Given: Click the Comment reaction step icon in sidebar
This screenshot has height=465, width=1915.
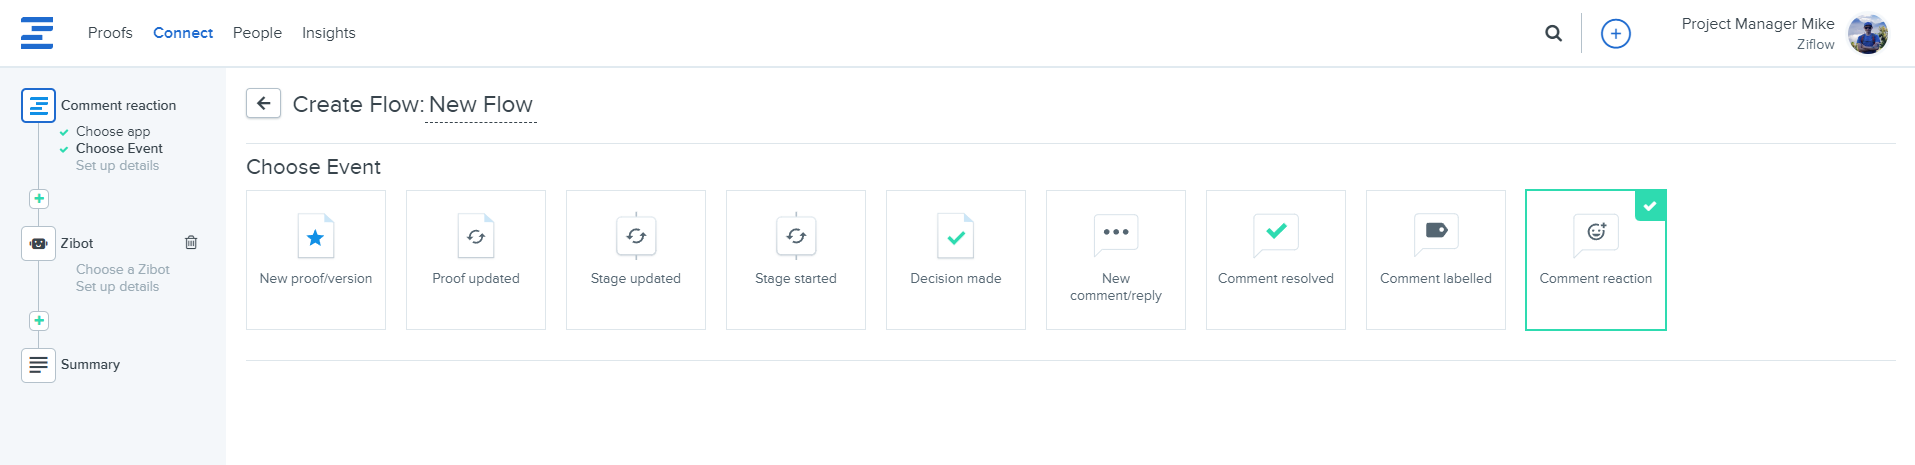Looking at the screenshot, I should (x=38, y=105).
